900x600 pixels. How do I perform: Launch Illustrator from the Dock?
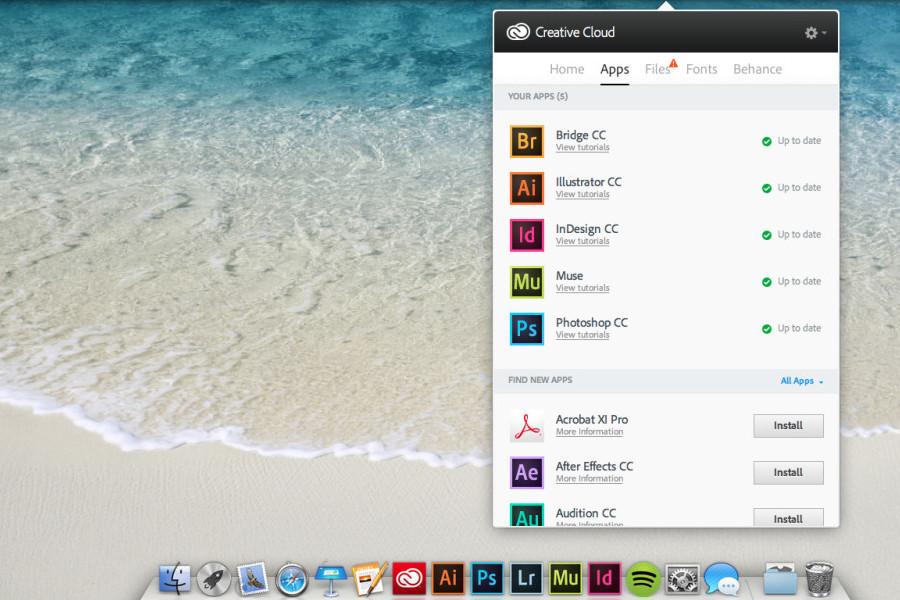[448, 578]
